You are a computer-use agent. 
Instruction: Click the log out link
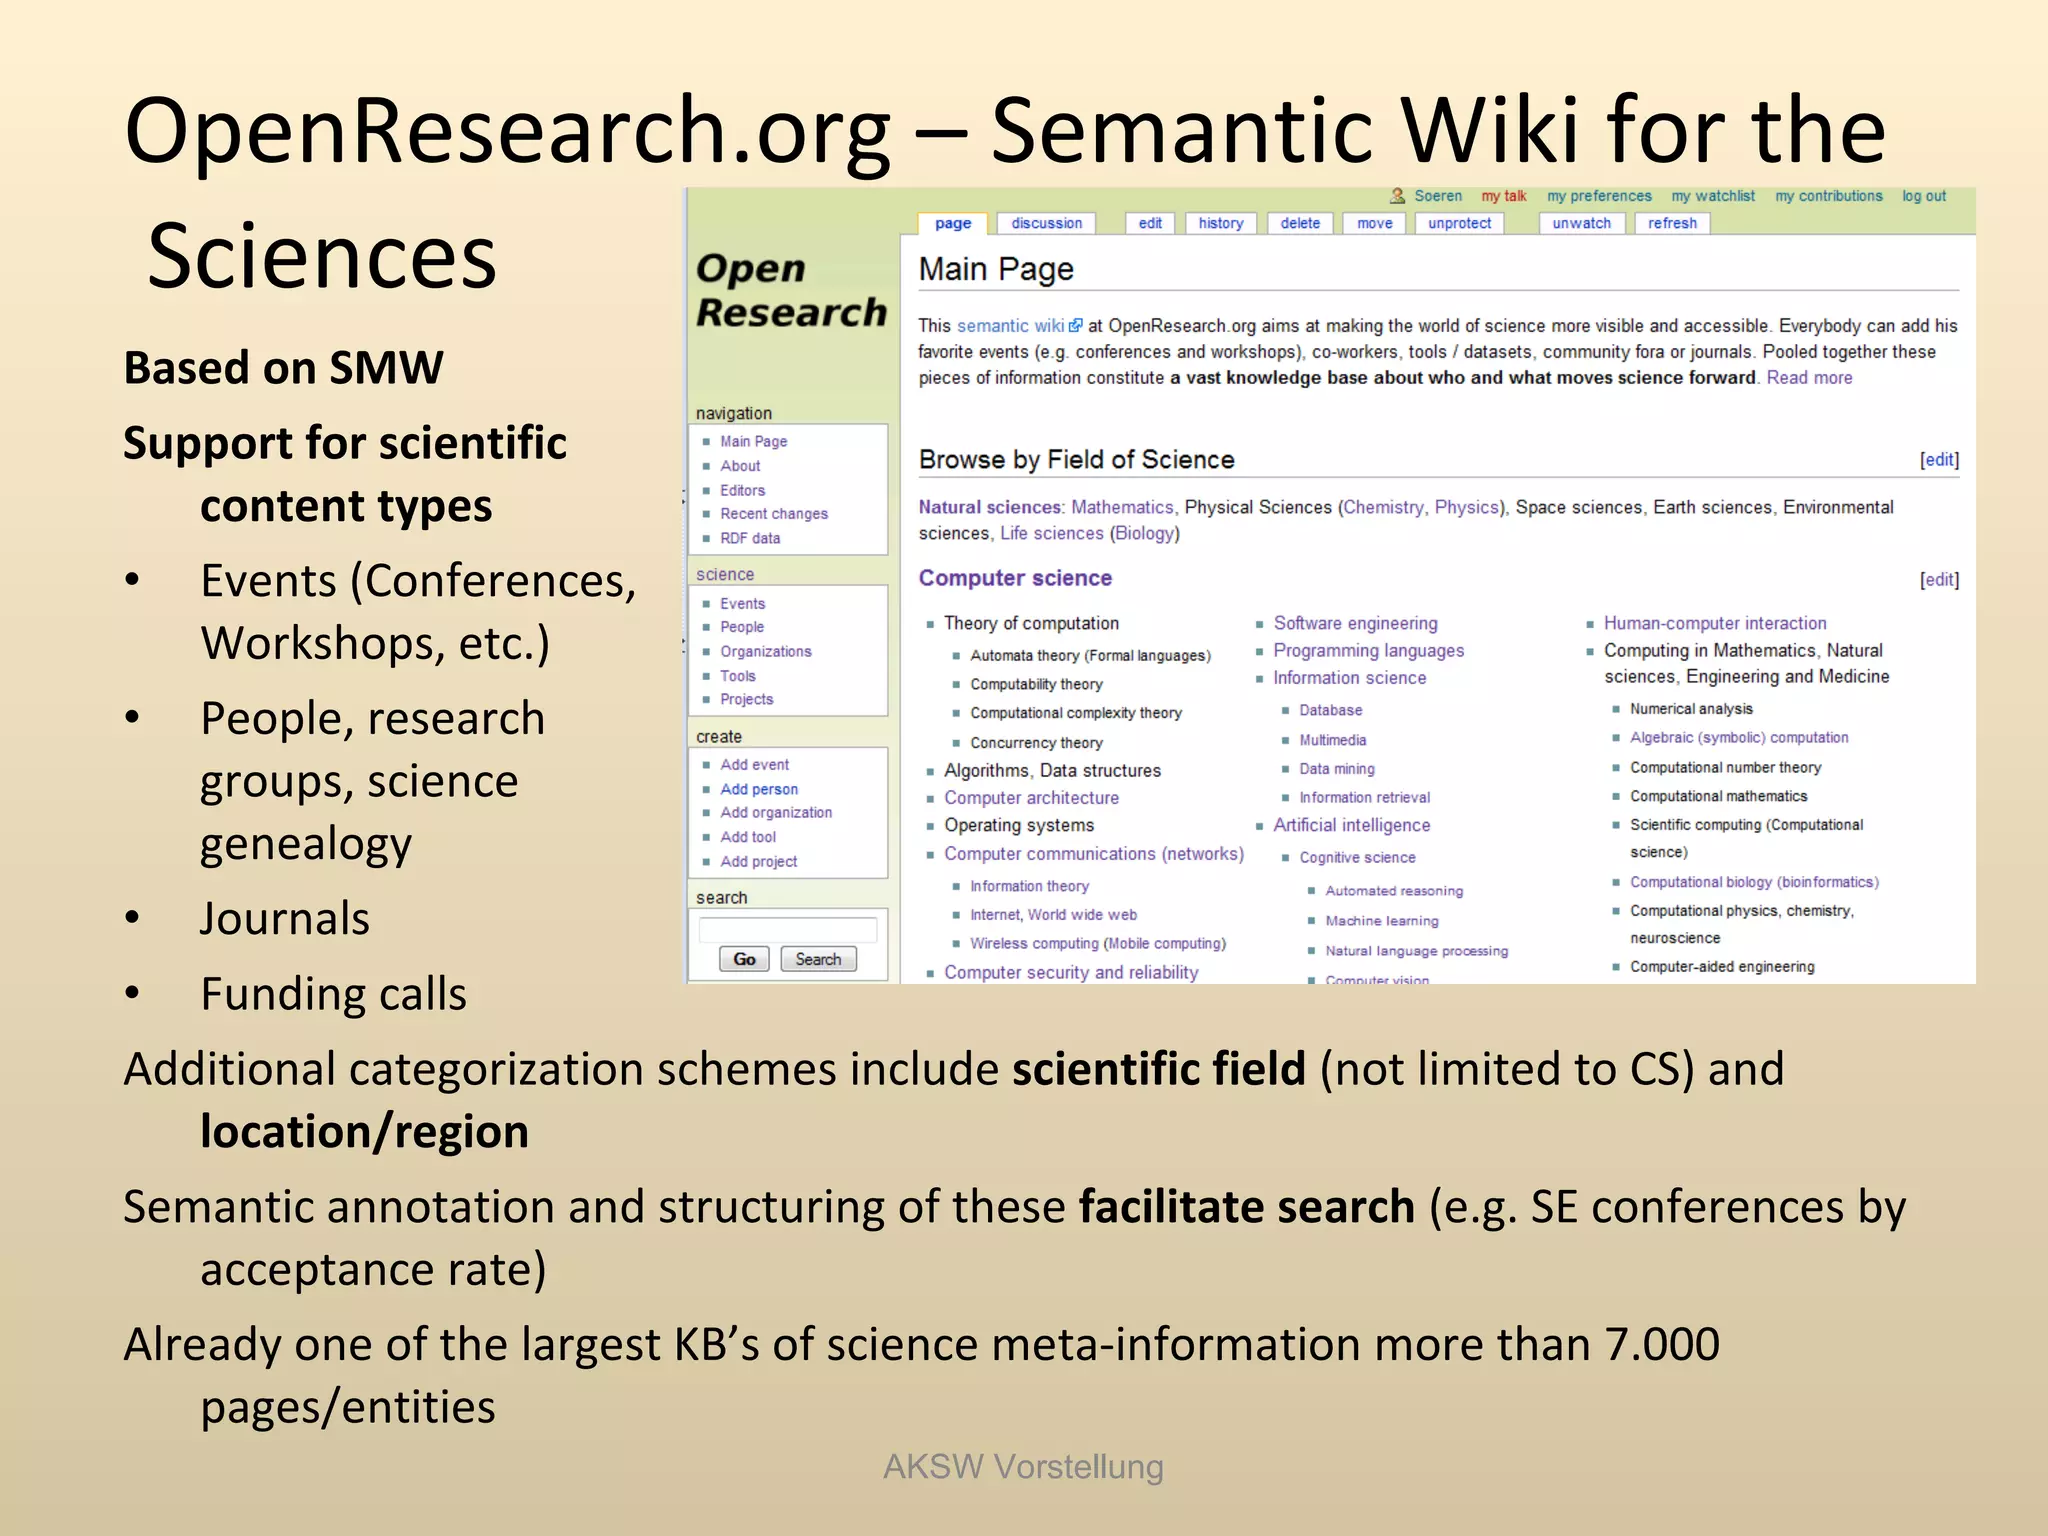pos(1924,196)
